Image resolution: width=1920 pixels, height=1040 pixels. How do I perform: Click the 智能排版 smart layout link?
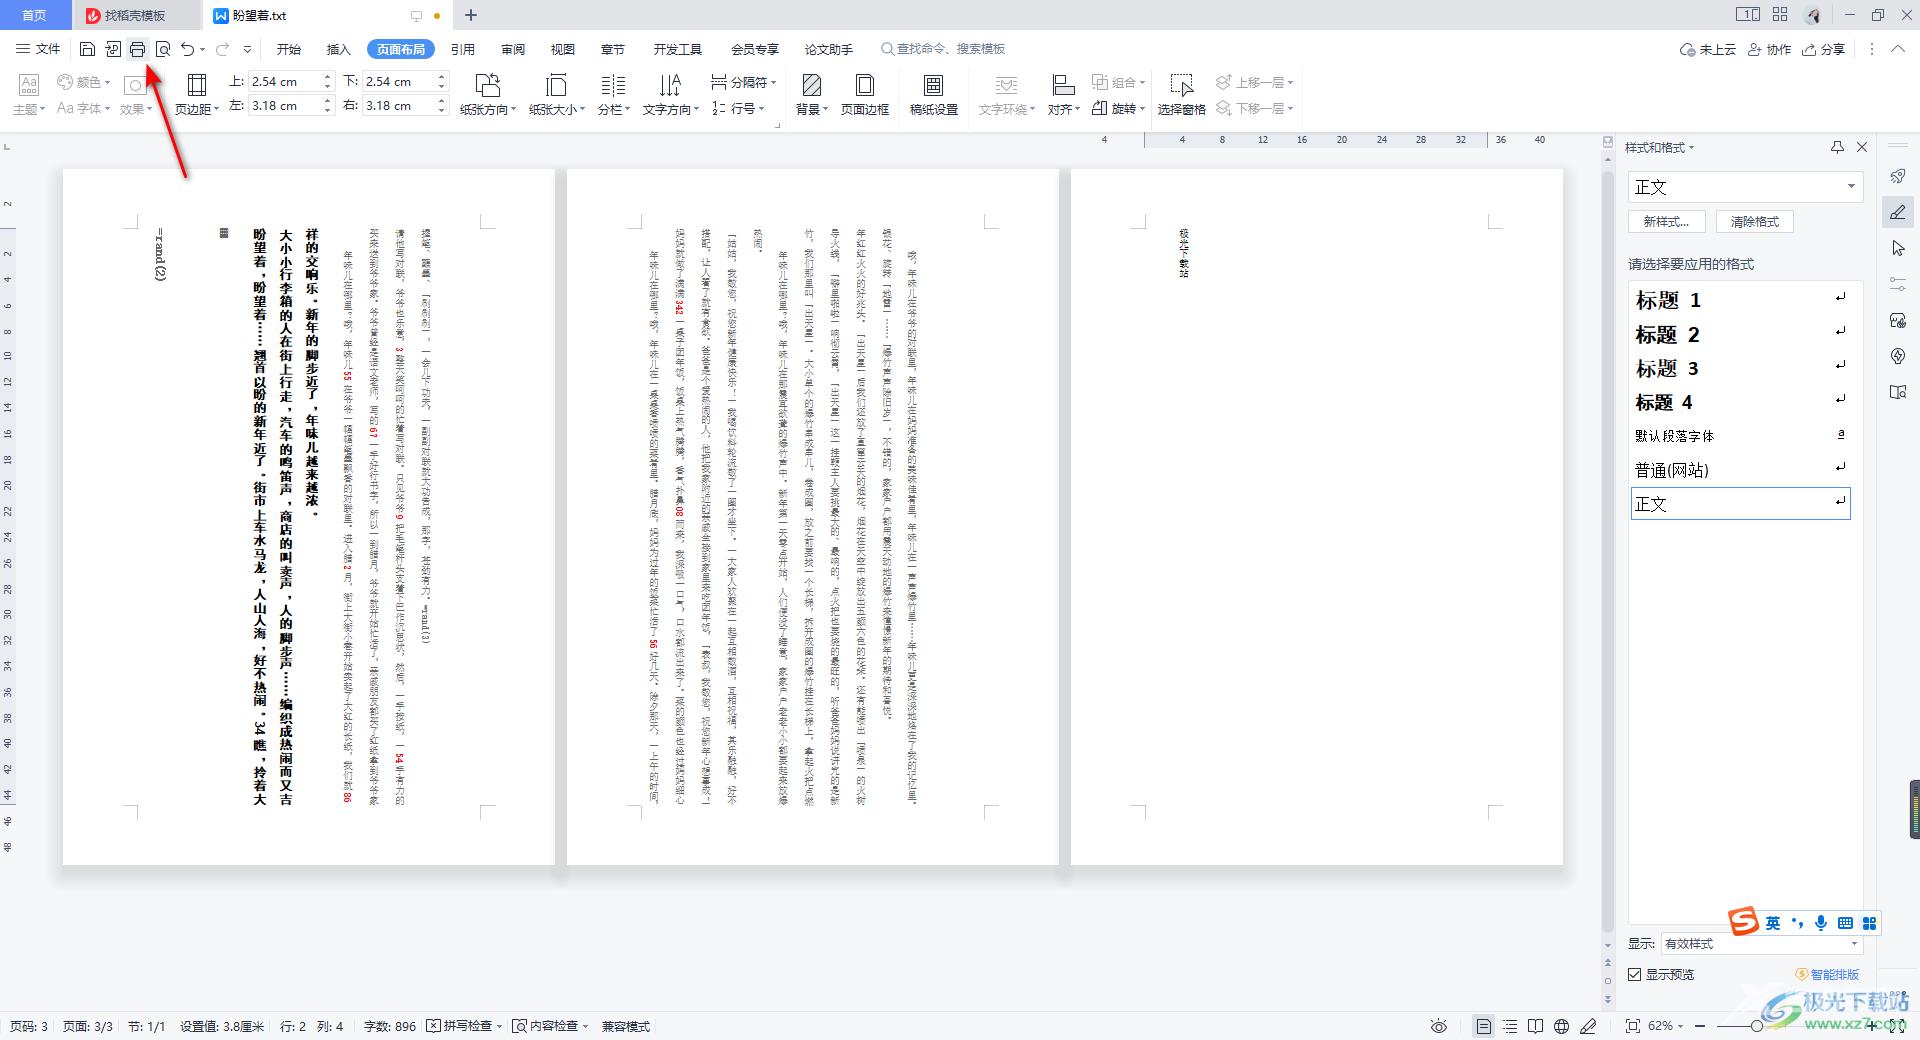[x=1828, y=974]
